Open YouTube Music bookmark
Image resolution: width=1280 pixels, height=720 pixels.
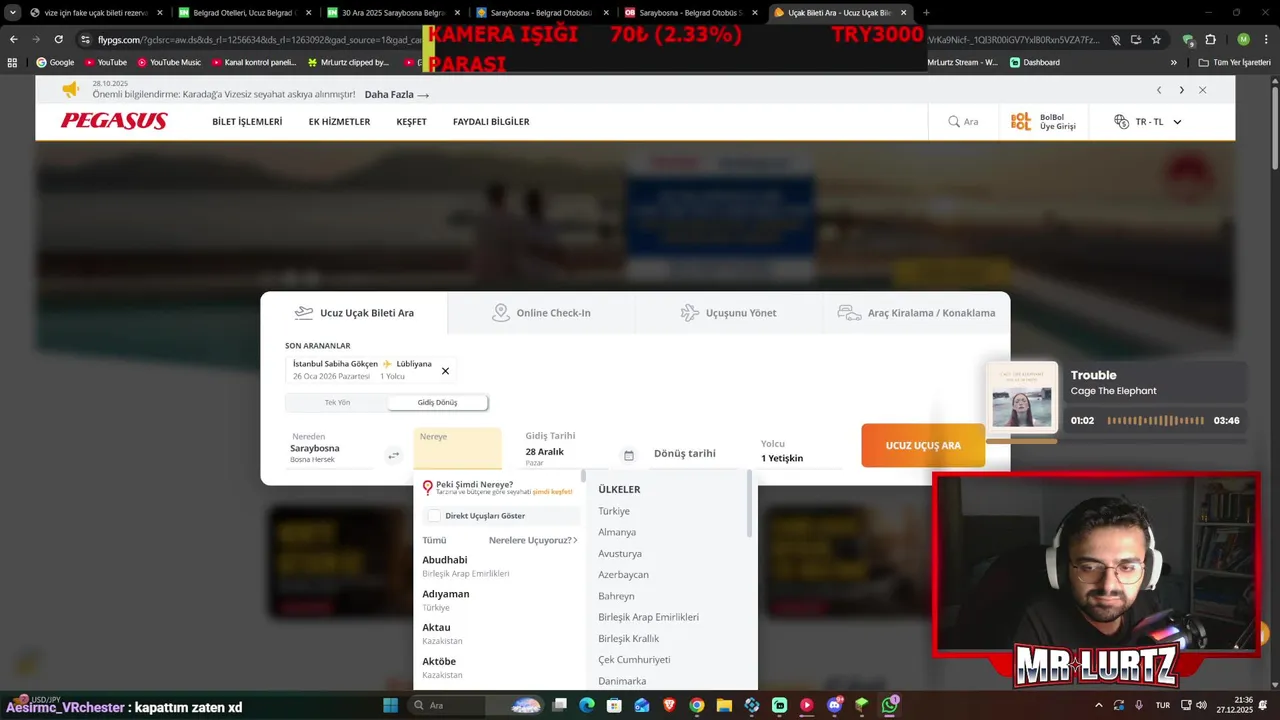point(169,62)
